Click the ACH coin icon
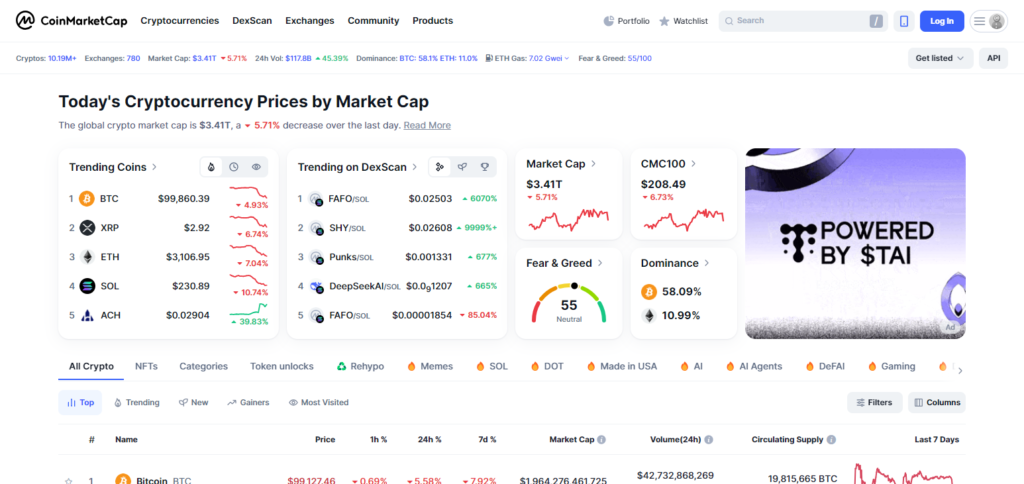 87,315
